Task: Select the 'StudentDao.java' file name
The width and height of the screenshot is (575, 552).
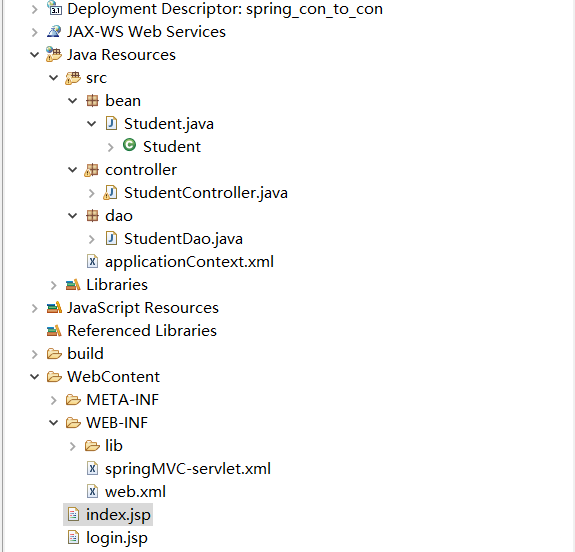Action: coord(183,239)
